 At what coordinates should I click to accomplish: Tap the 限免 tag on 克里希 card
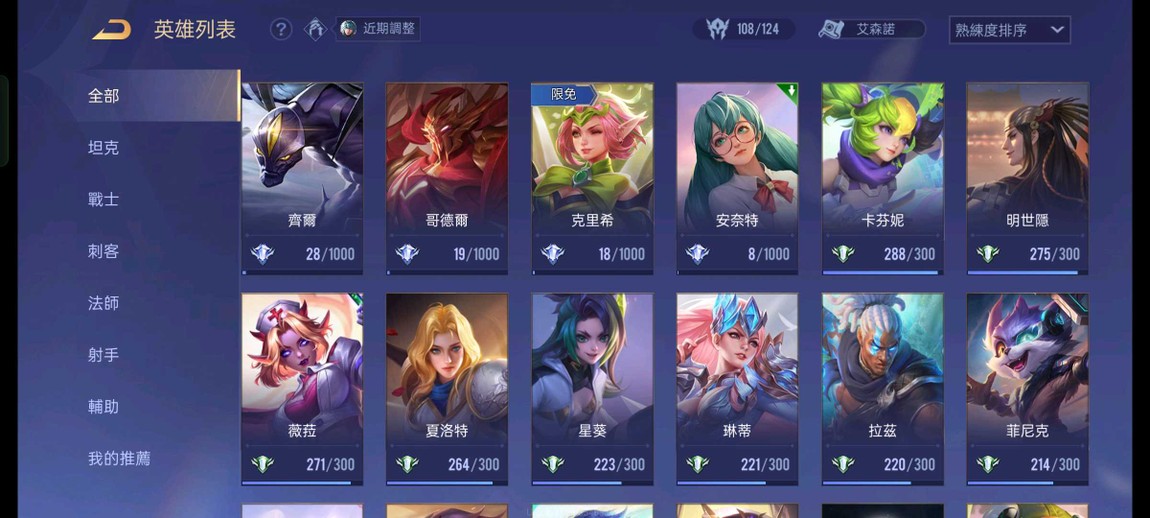563,94
